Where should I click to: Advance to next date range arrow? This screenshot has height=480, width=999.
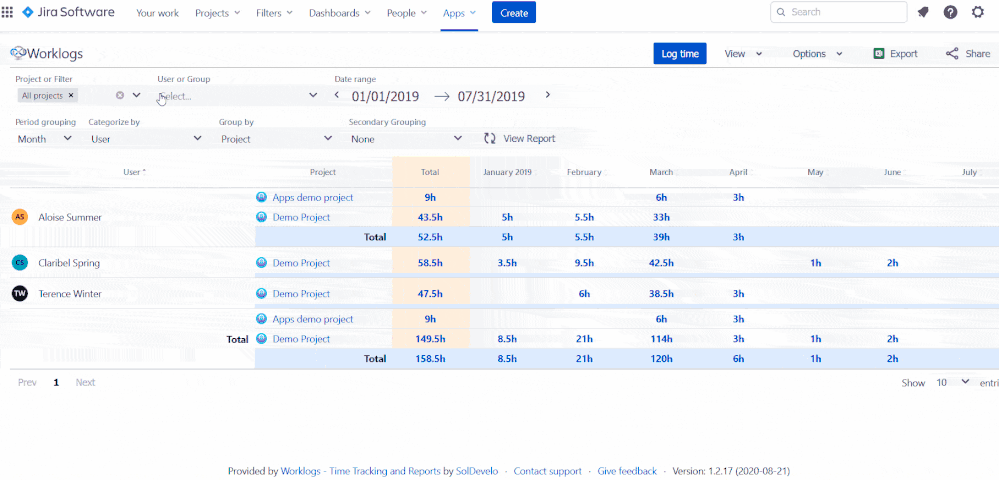tap(548, 96)
